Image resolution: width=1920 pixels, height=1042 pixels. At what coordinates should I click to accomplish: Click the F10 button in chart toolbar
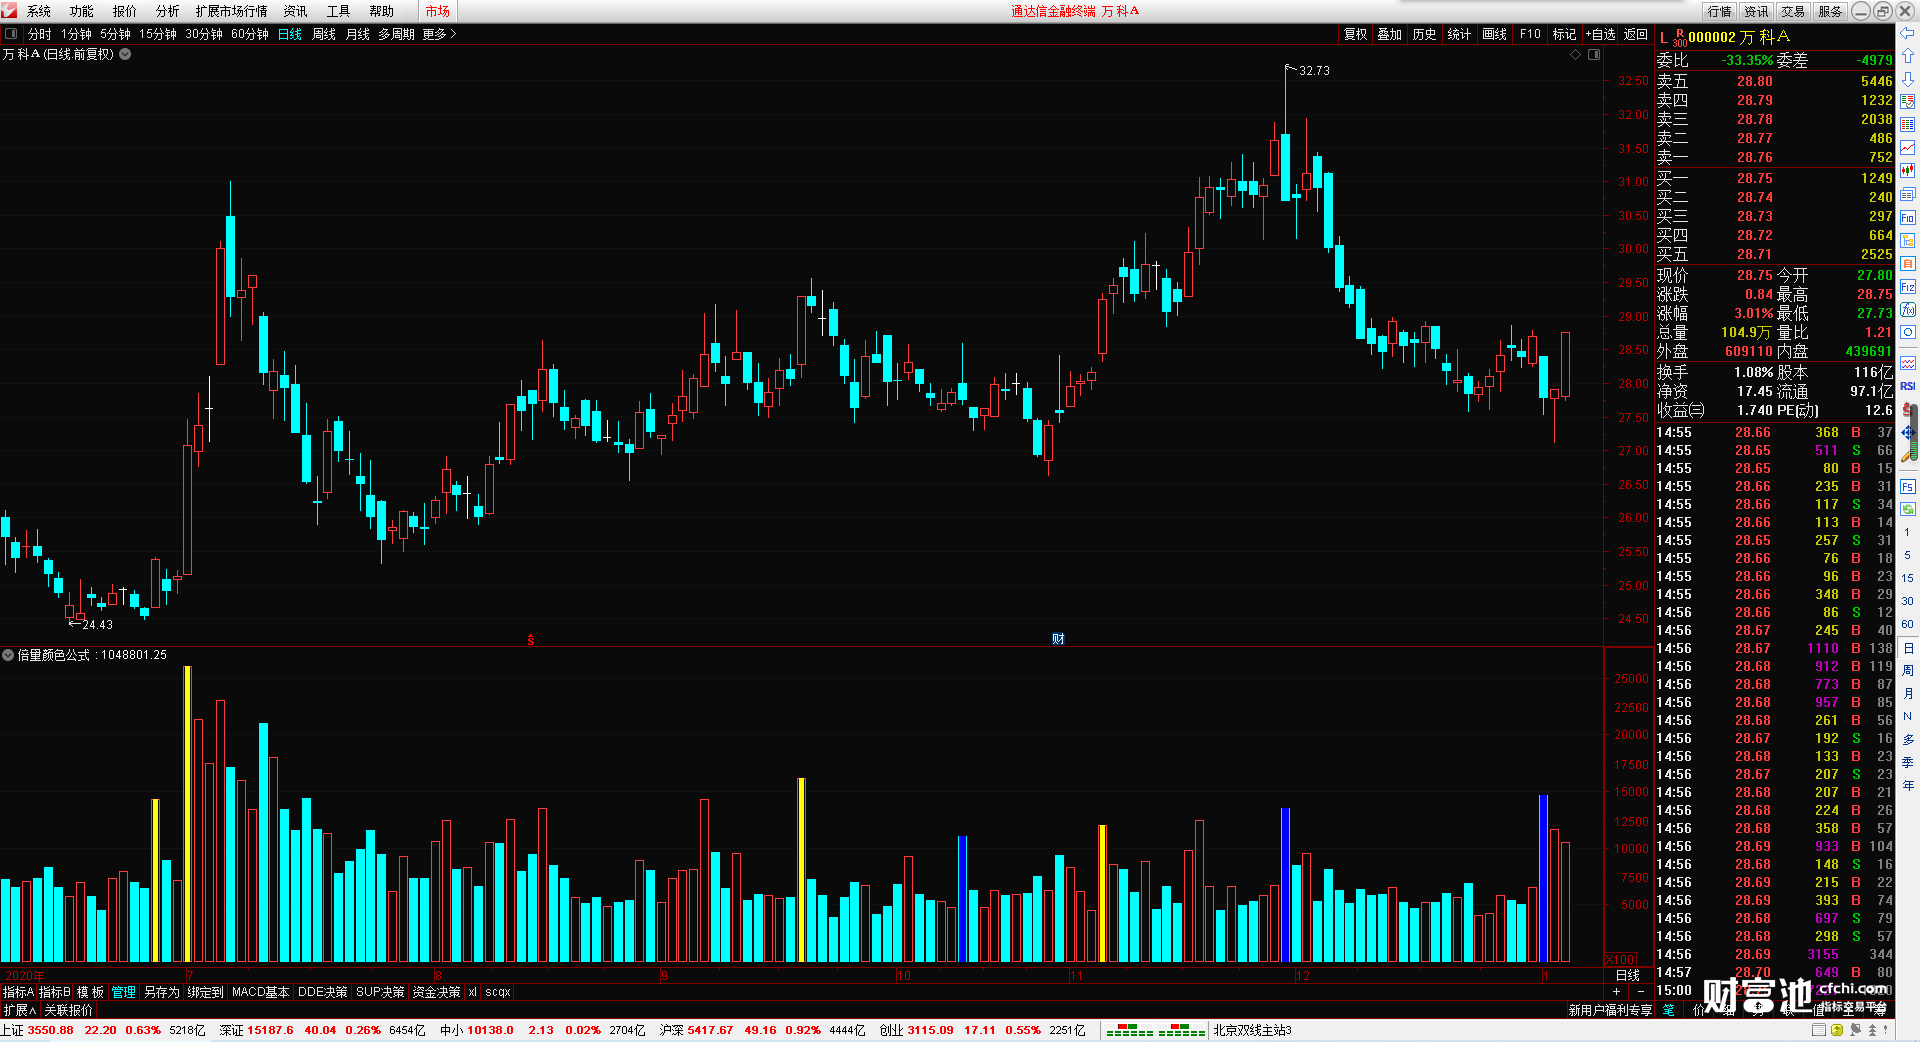pyautogui.click(x=1530, y=34)
